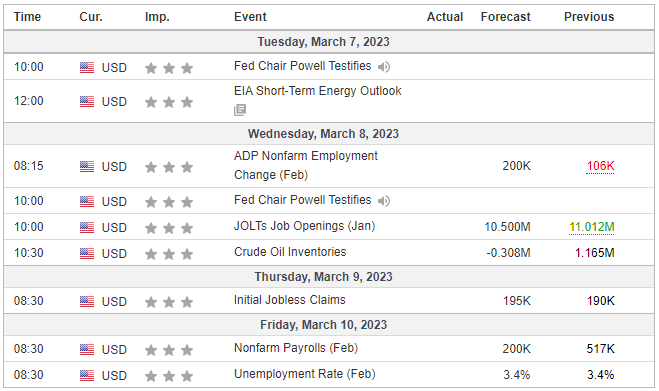The width and height of the screenshot is (659, 391).
Task: Open Unemployment Rate (Feb) event link
Action: click(x=305, y=374)
